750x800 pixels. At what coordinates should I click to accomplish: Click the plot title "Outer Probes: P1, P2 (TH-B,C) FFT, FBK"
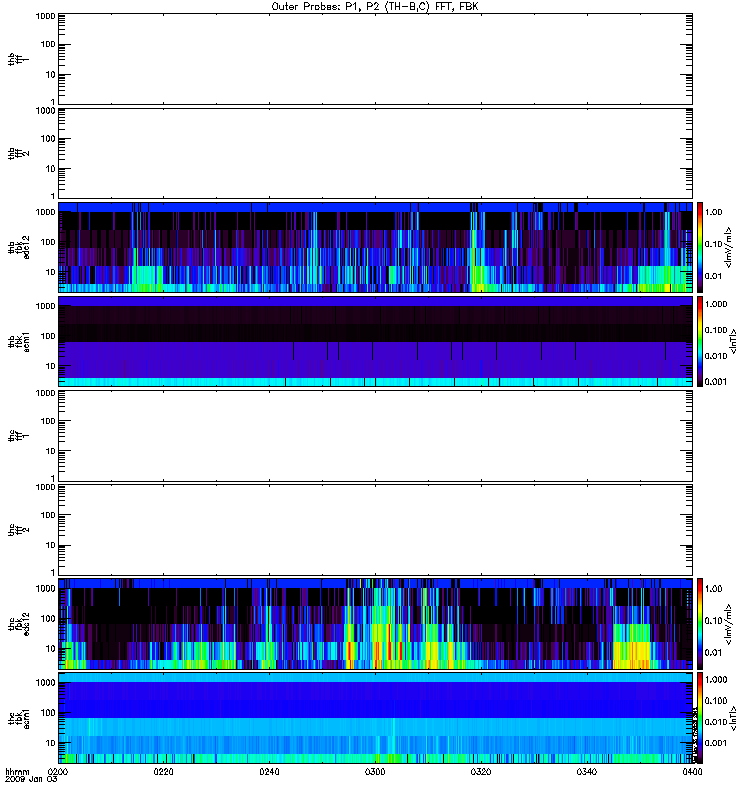tap(374, 7)
